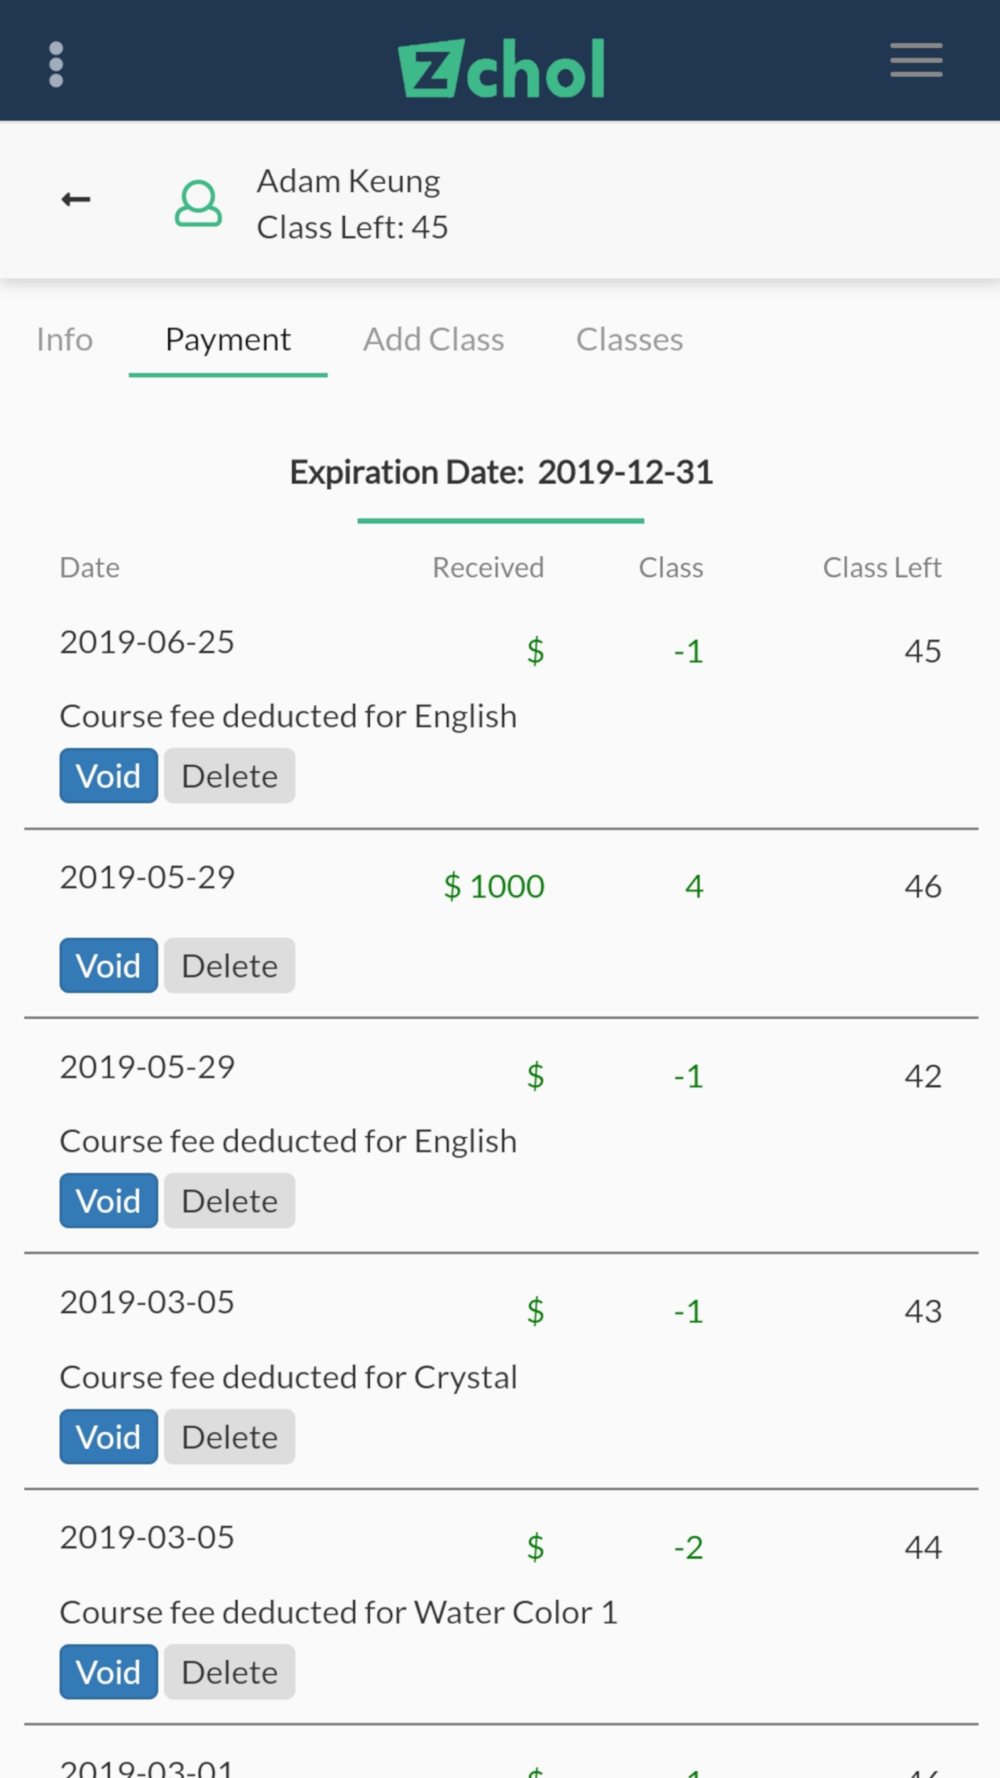The image size is (1000, 1778).
Task: Tap Adam Keung's profile avatar icon
Action: (x=198, y=203)
